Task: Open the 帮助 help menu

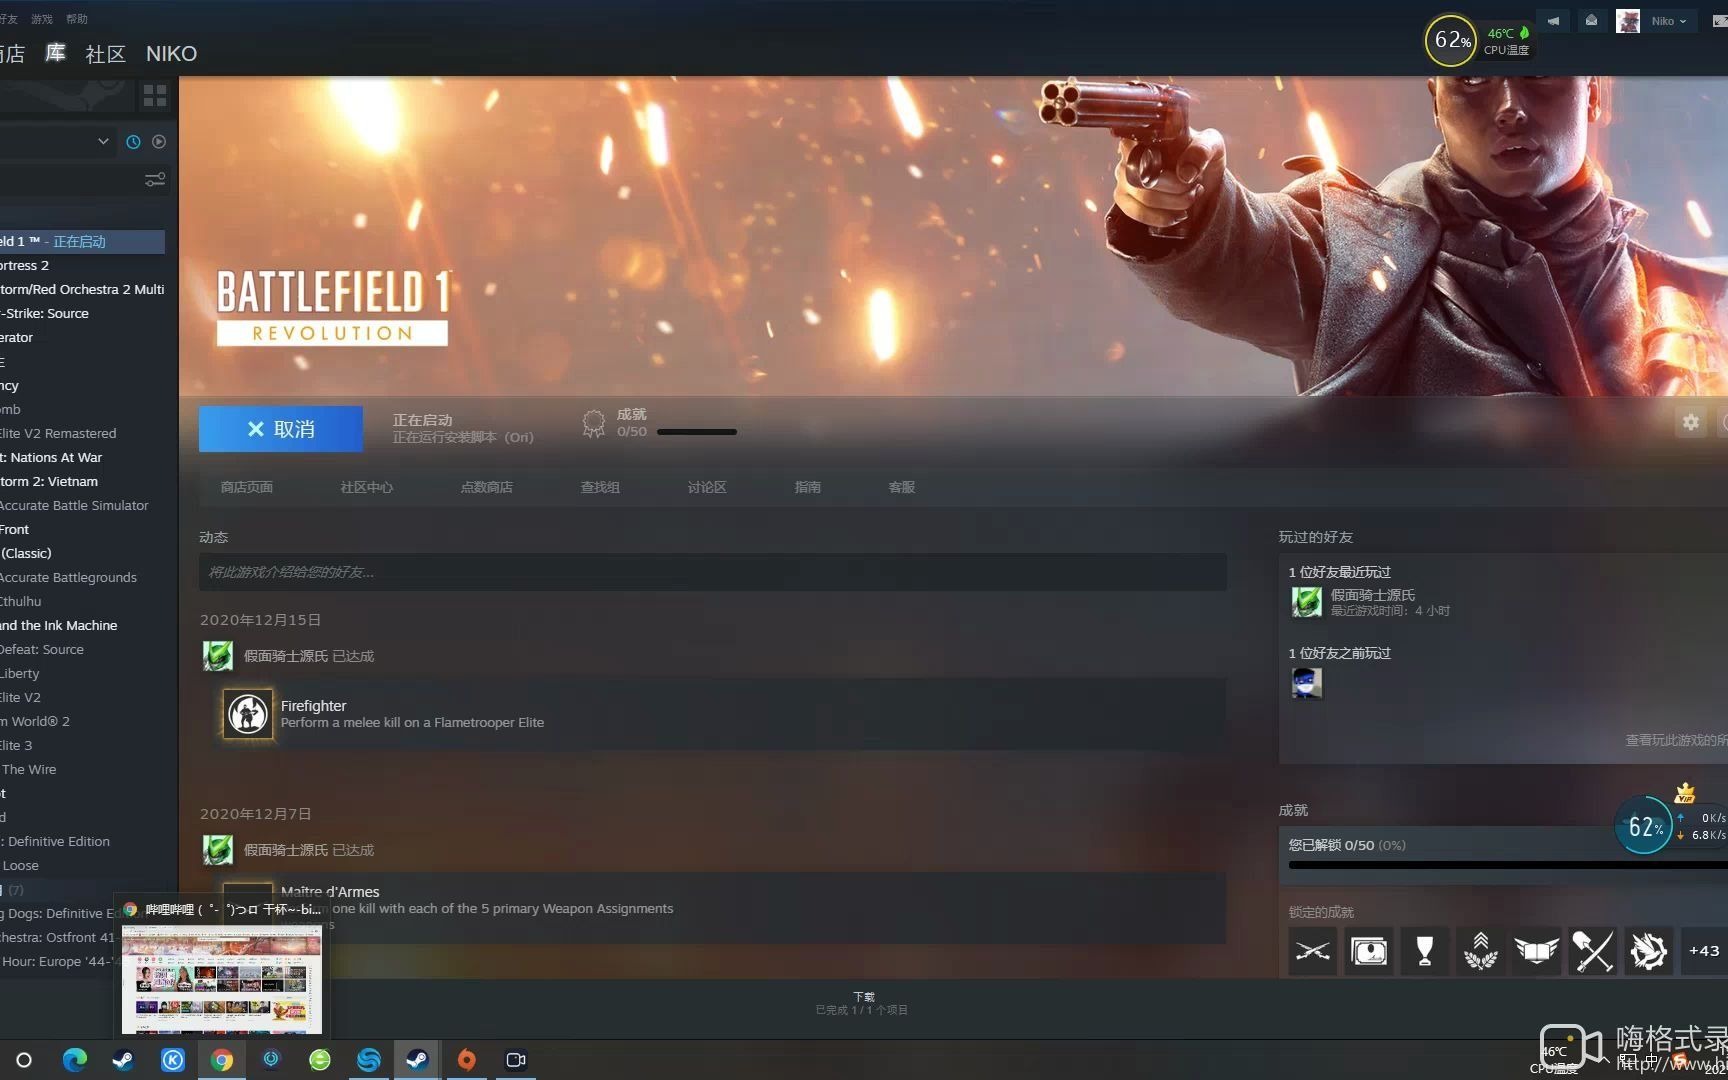Action: tap(77, 19)
